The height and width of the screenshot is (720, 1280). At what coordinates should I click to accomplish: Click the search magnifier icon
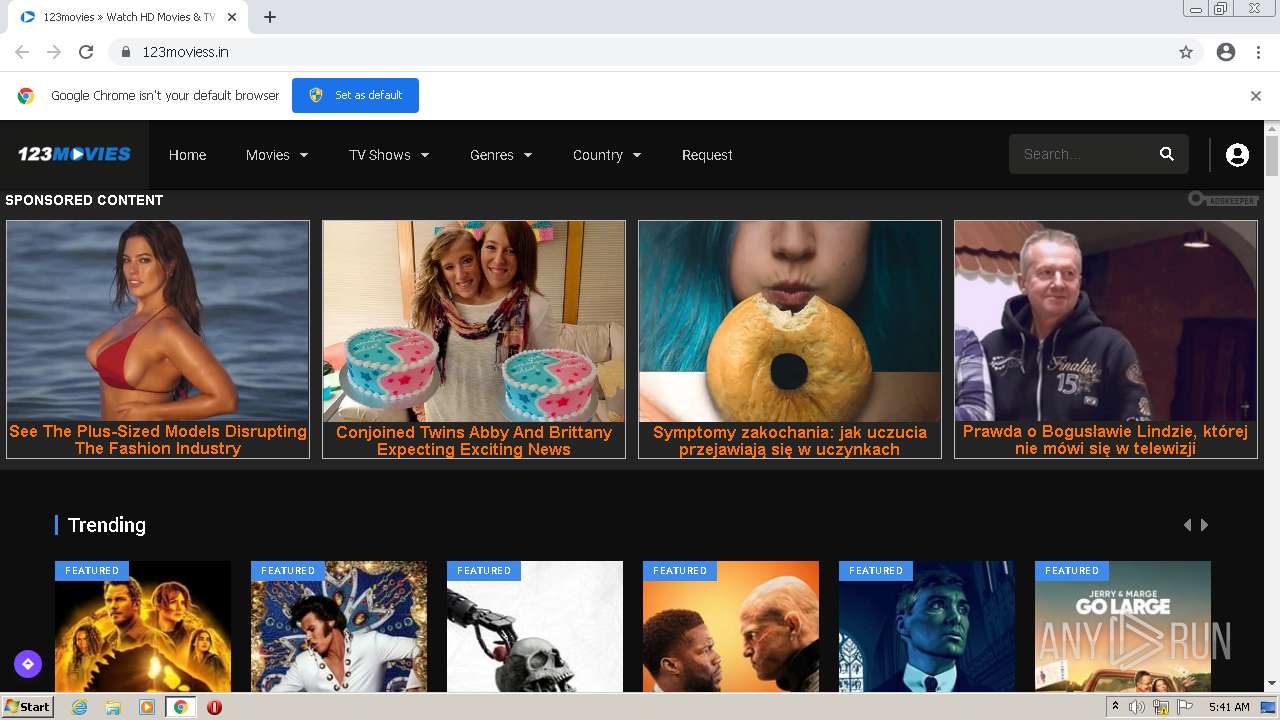coord(1166,154)
